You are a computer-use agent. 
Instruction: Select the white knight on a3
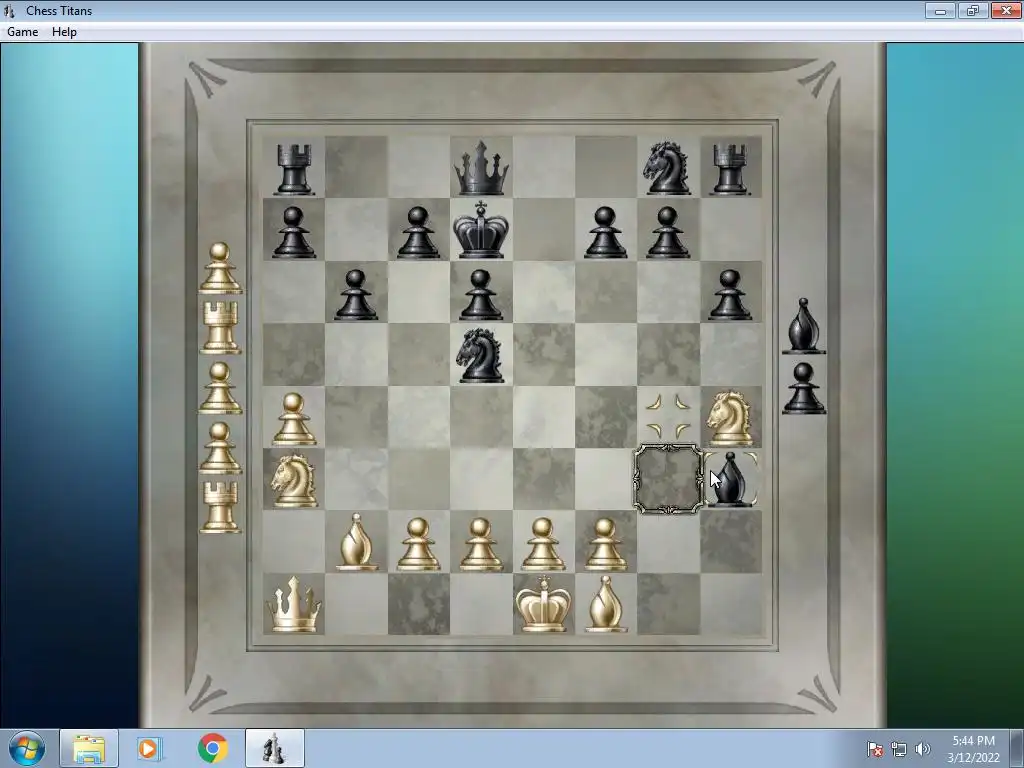point(294,481)
